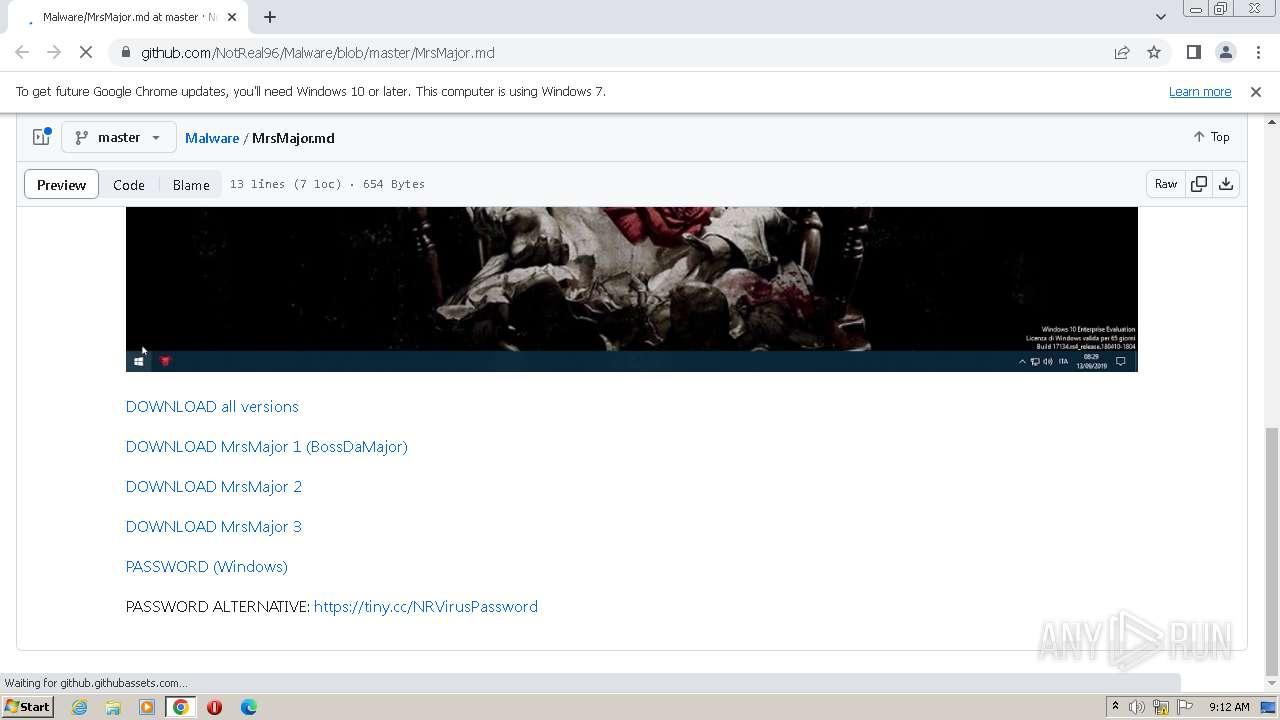Open the volume speaker tray icon

1137,707
